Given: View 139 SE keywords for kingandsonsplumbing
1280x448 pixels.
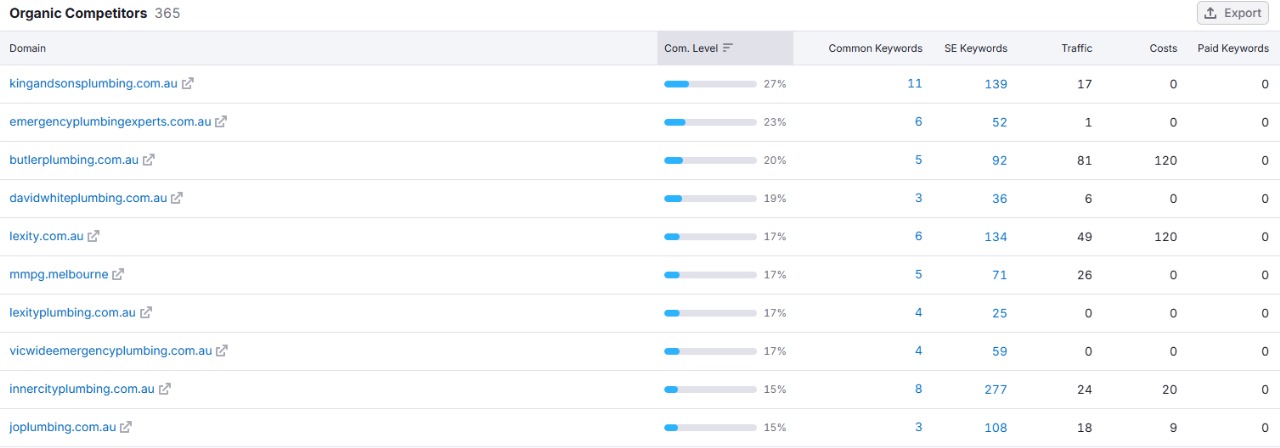Looking at the screenshot, I should tap(995, 84).
